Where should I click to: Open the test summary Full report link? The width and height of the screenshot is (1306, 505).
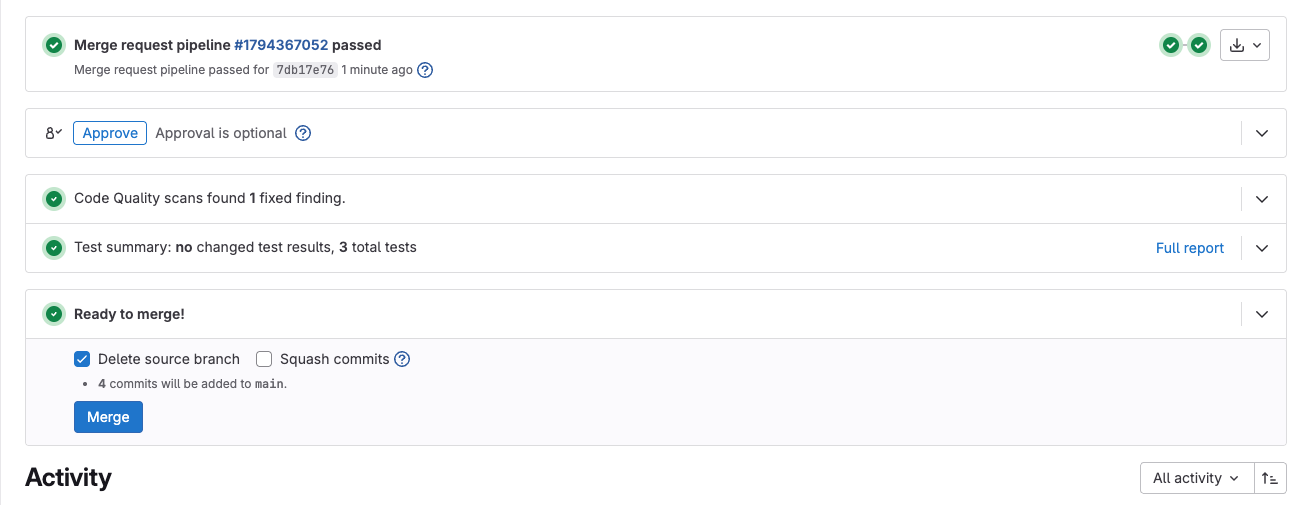tap(1189, 248)
